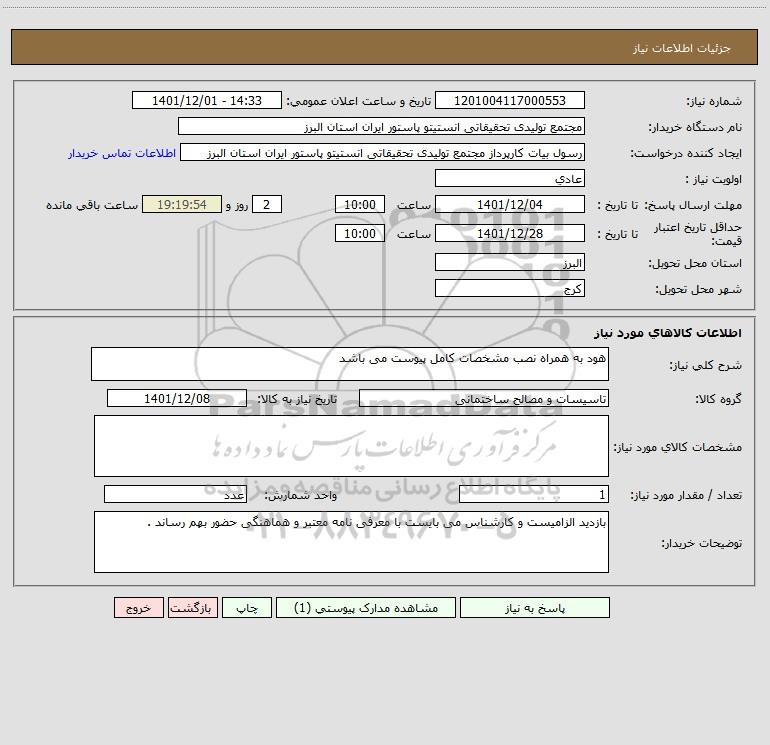The height and width of the screenshot is (745, 770).
Task: Click the delivery province field البرز
Action: pos(510,262)
